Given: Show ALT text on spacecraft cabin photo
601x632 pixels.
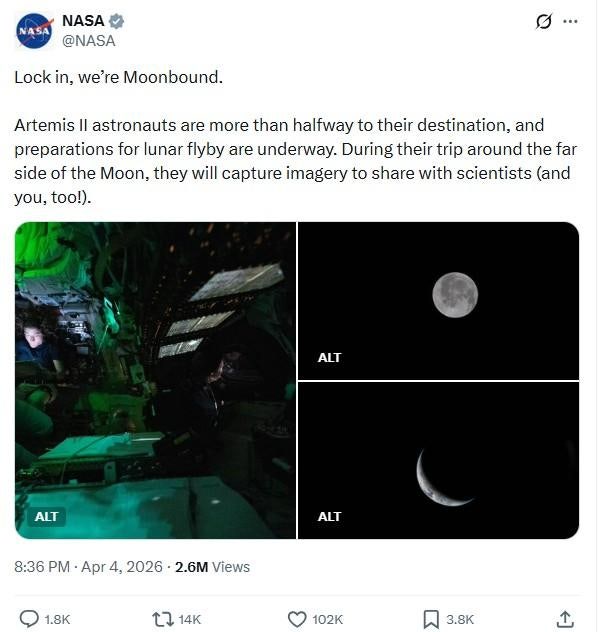Looking at the screenshot, I should pyautogui.click(x=47, y=517).
